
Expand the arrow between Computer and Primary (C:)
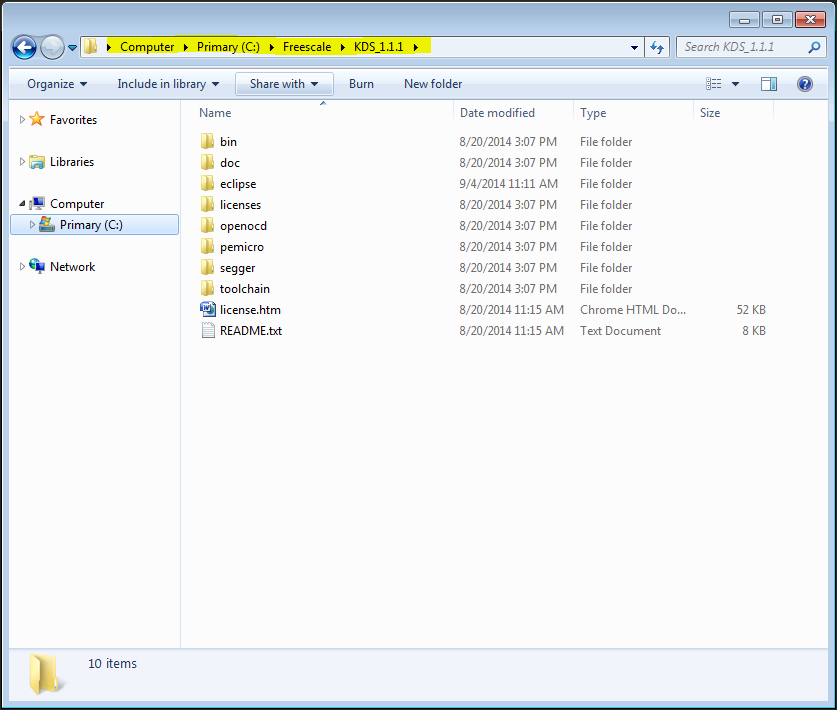pos(185,48)
